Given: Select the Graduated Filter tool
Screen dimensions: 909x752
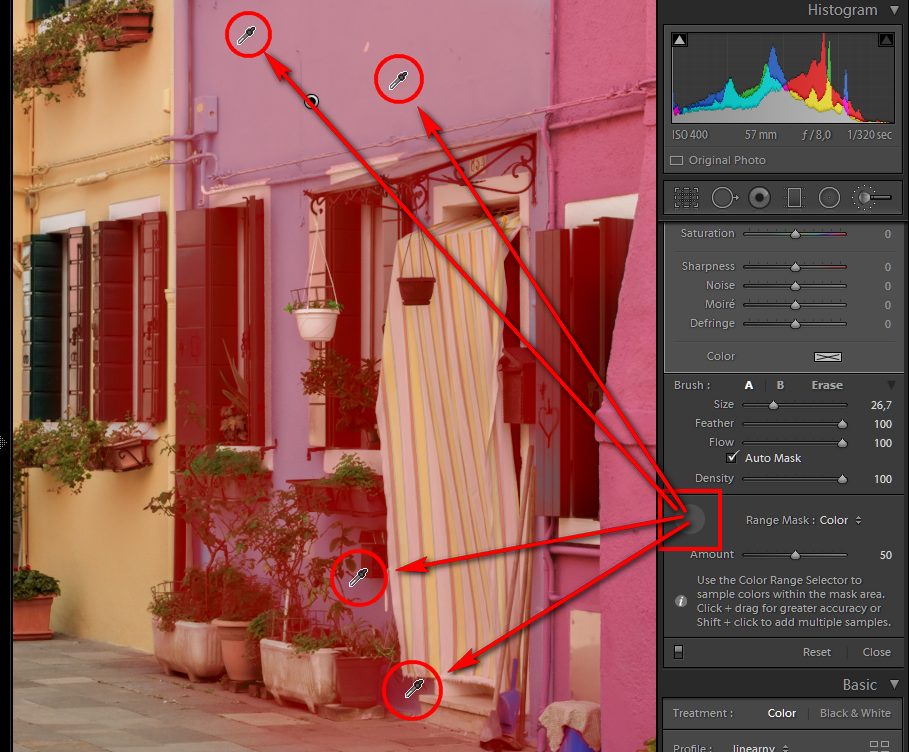Looking at the screenshot, I should [794, 198].
